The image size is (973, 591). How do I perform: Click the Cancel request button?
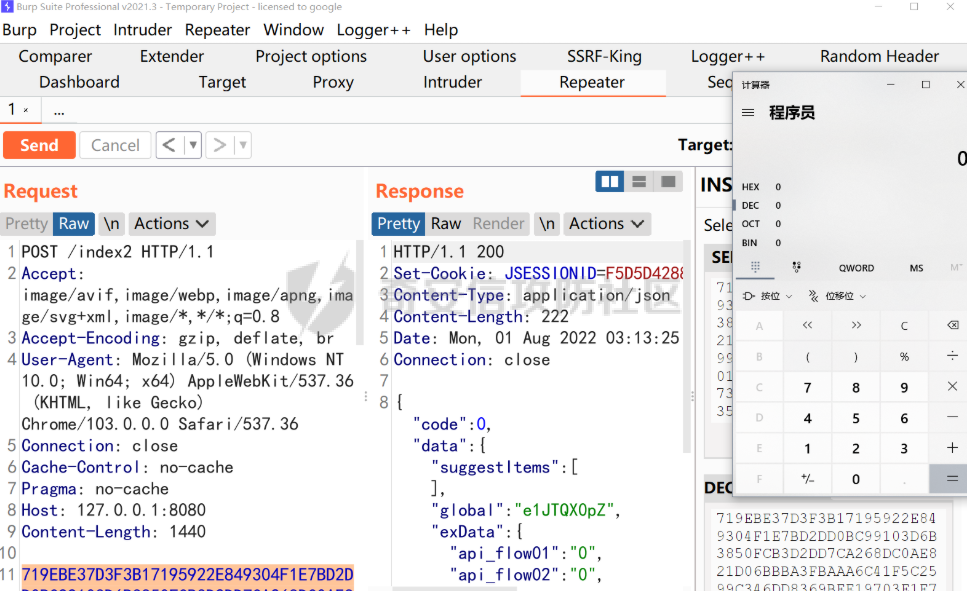[x=115, y=145]
